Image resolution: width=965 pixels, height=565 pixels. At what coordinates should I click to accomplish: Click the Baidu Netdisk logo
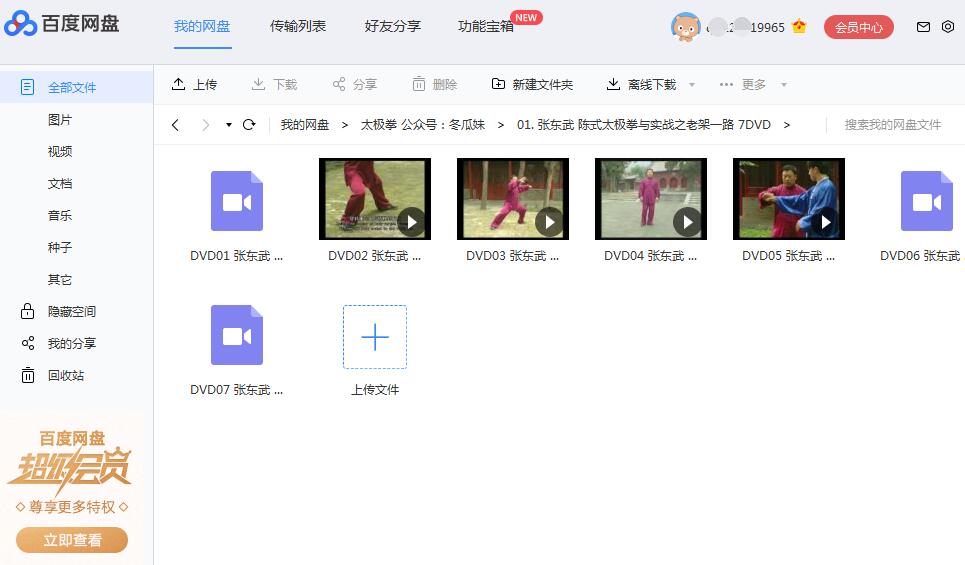61,24
